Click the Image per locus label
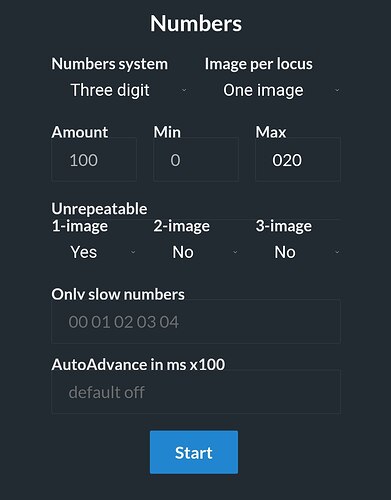The image size is (391, 500). pyautogui.click(x=259, y=64)
